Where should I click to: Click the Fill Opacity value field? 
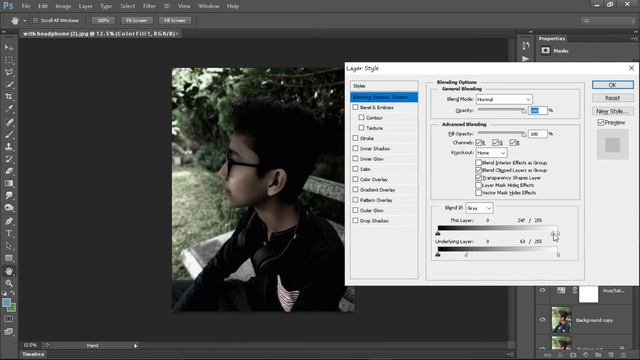pyautogui.click(x=538, y=134)
